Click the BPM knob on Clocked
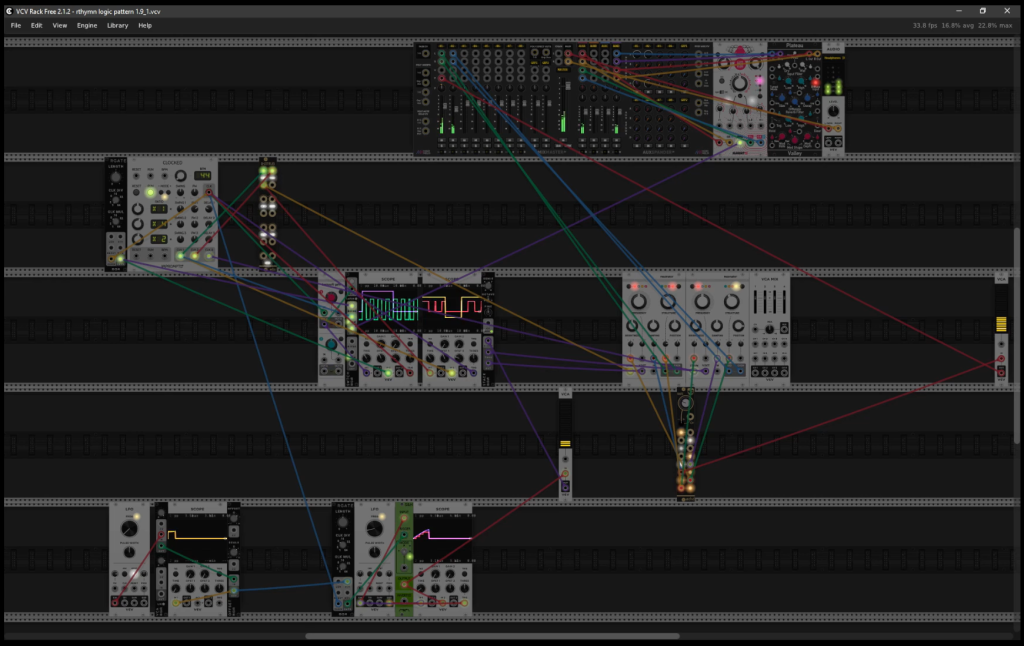Viewport: 1024px width, 646px height. [181, 176]
